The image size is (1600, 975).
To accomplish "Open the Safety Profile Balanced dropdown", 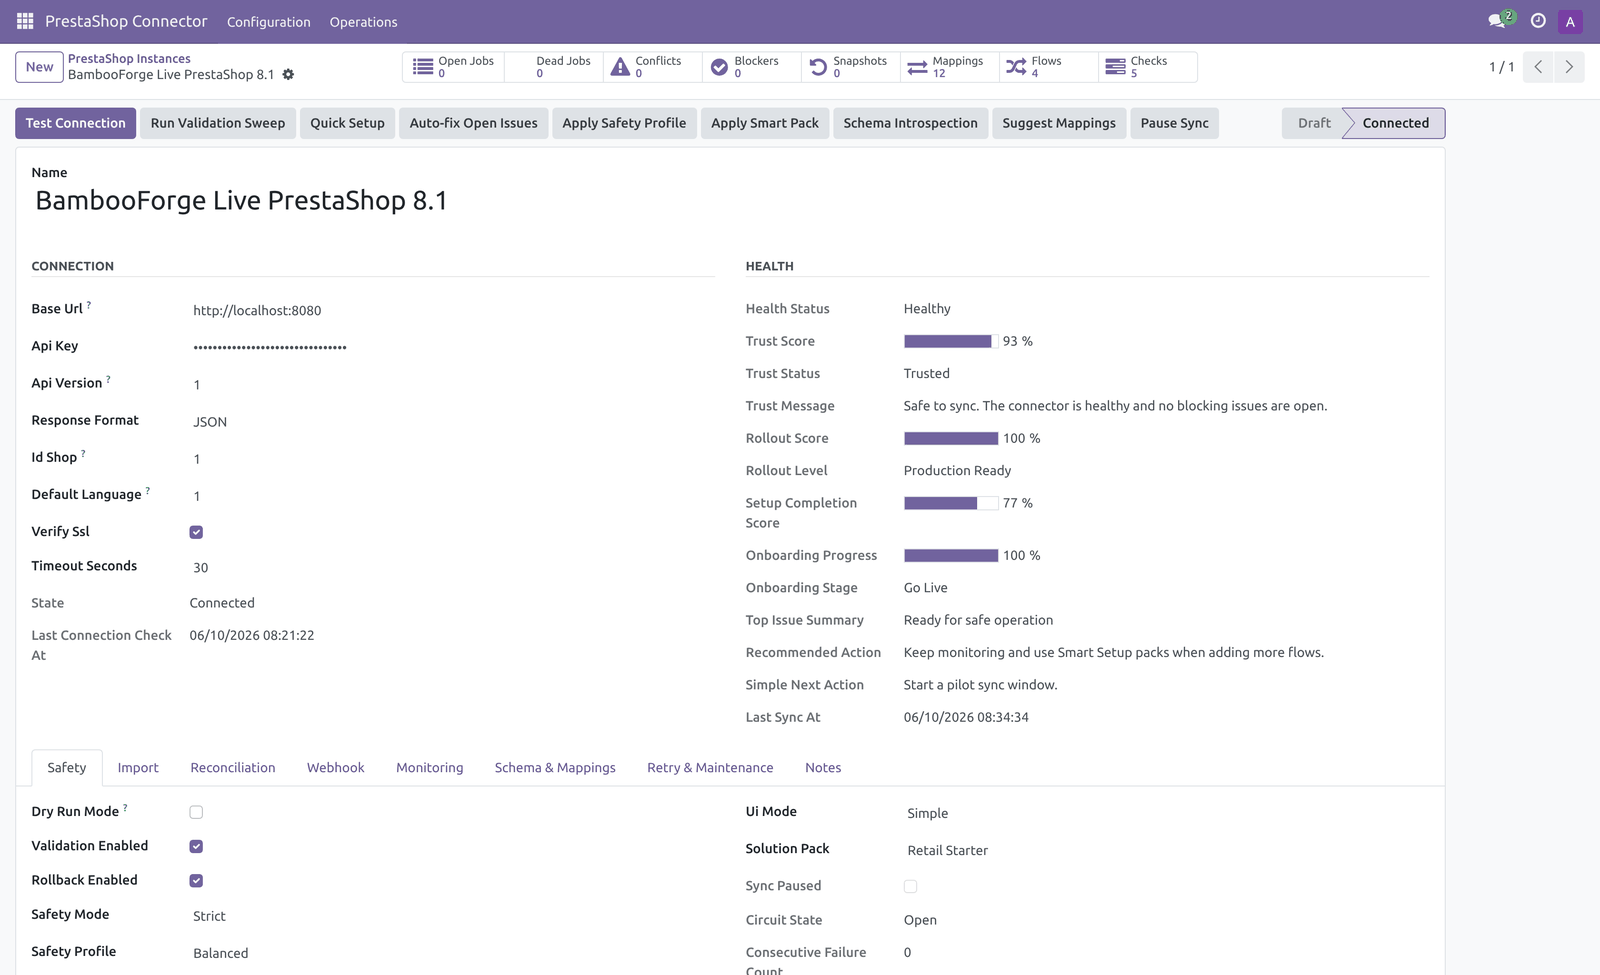I will (451, 953).
